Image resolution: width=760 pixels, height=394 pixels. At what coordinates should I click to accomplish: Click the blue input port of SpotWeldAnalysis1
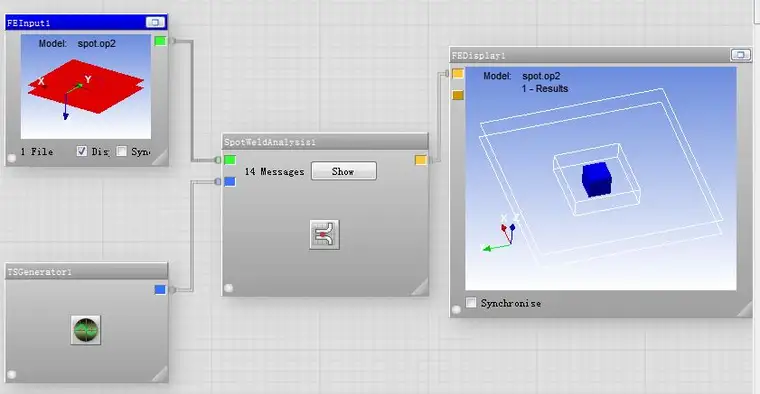click(230, 181)
